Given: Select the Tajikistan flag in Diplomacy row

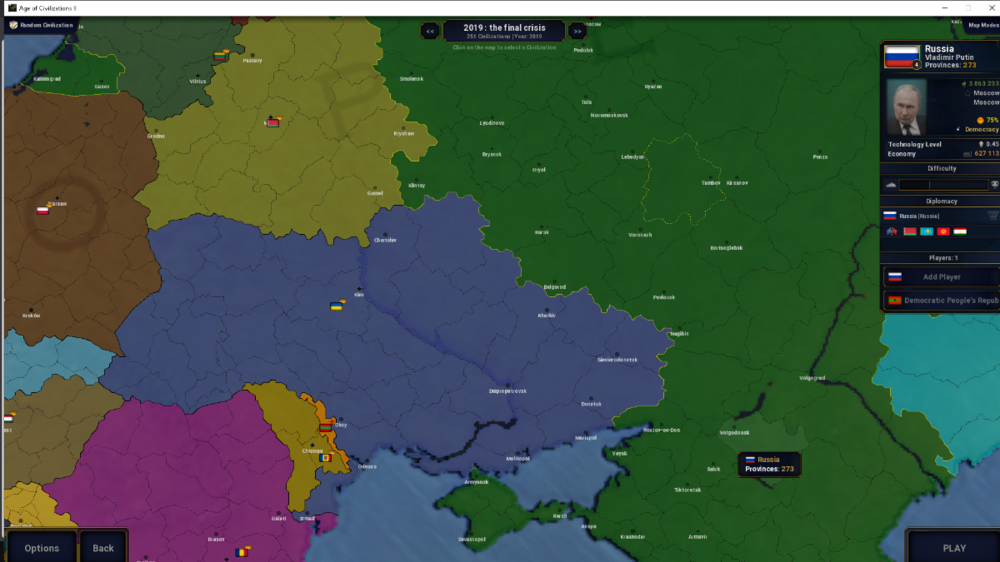Looking at the screenshot, I should pyautogui.click(x=959, y=232).
